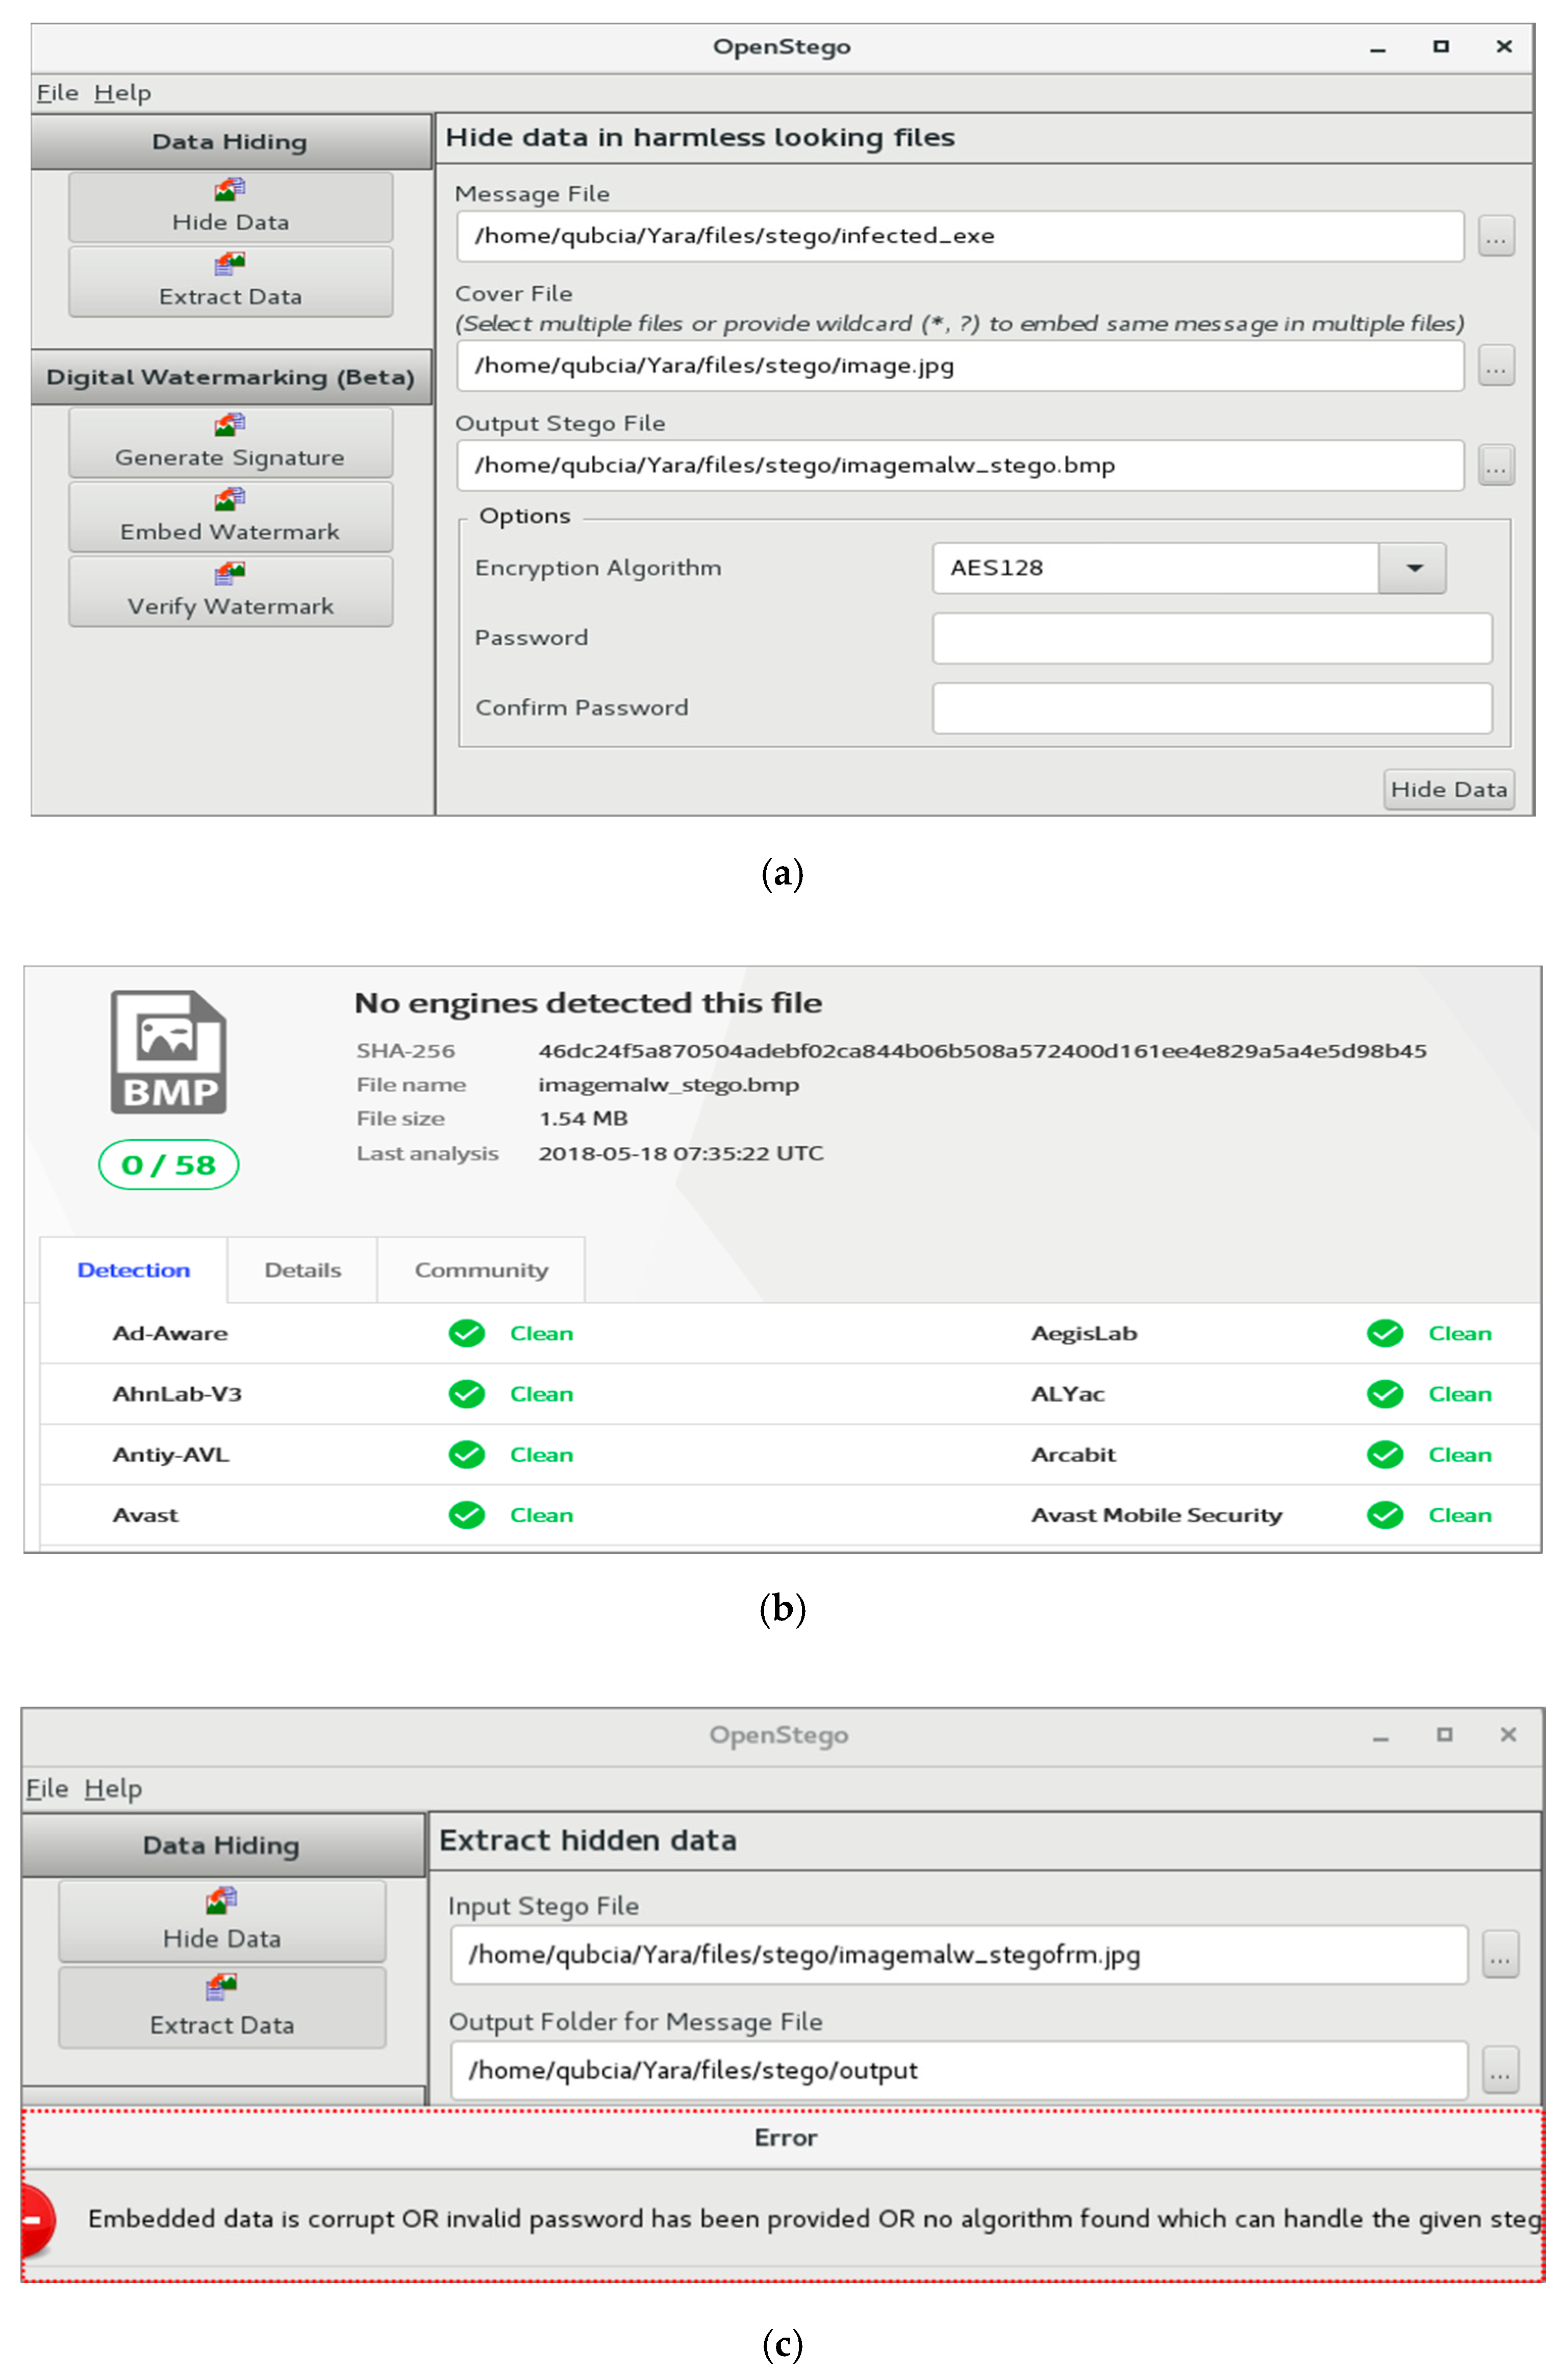Image resolution: width=1561 pixels, height=2380 pixels.
Task: Click Generate Signature icon
Action: tap(230, 425)
